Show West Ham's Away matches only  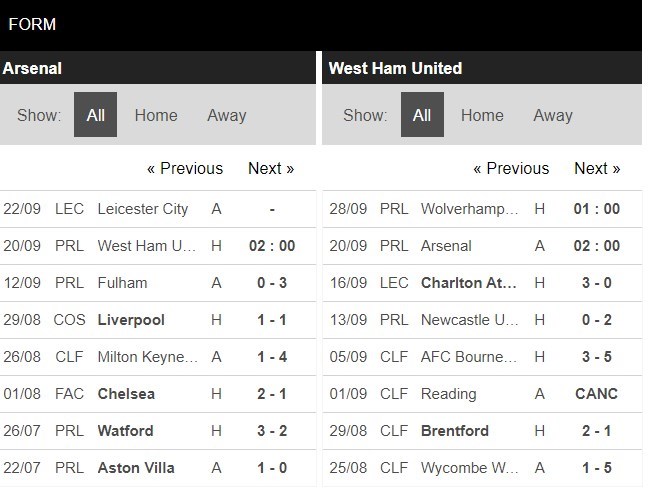click(553, 115)
